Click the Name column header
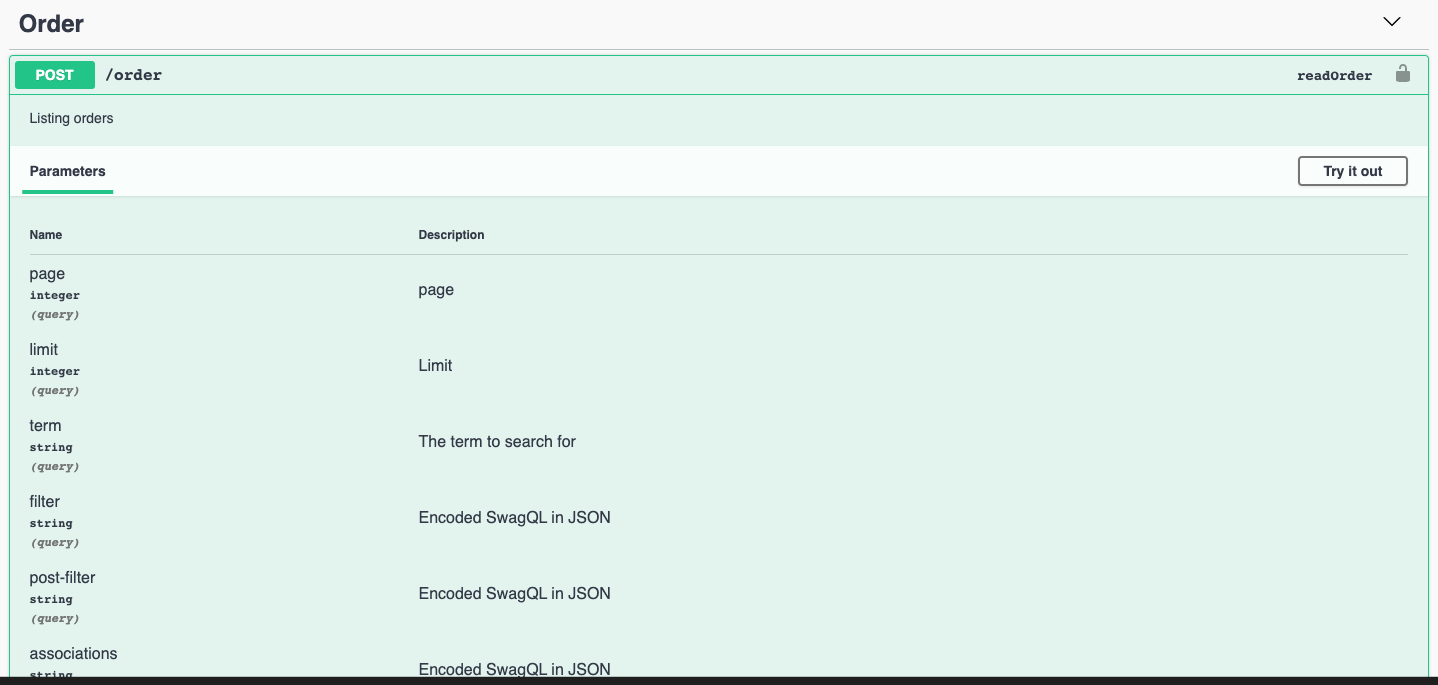 (x=45, y=234)
